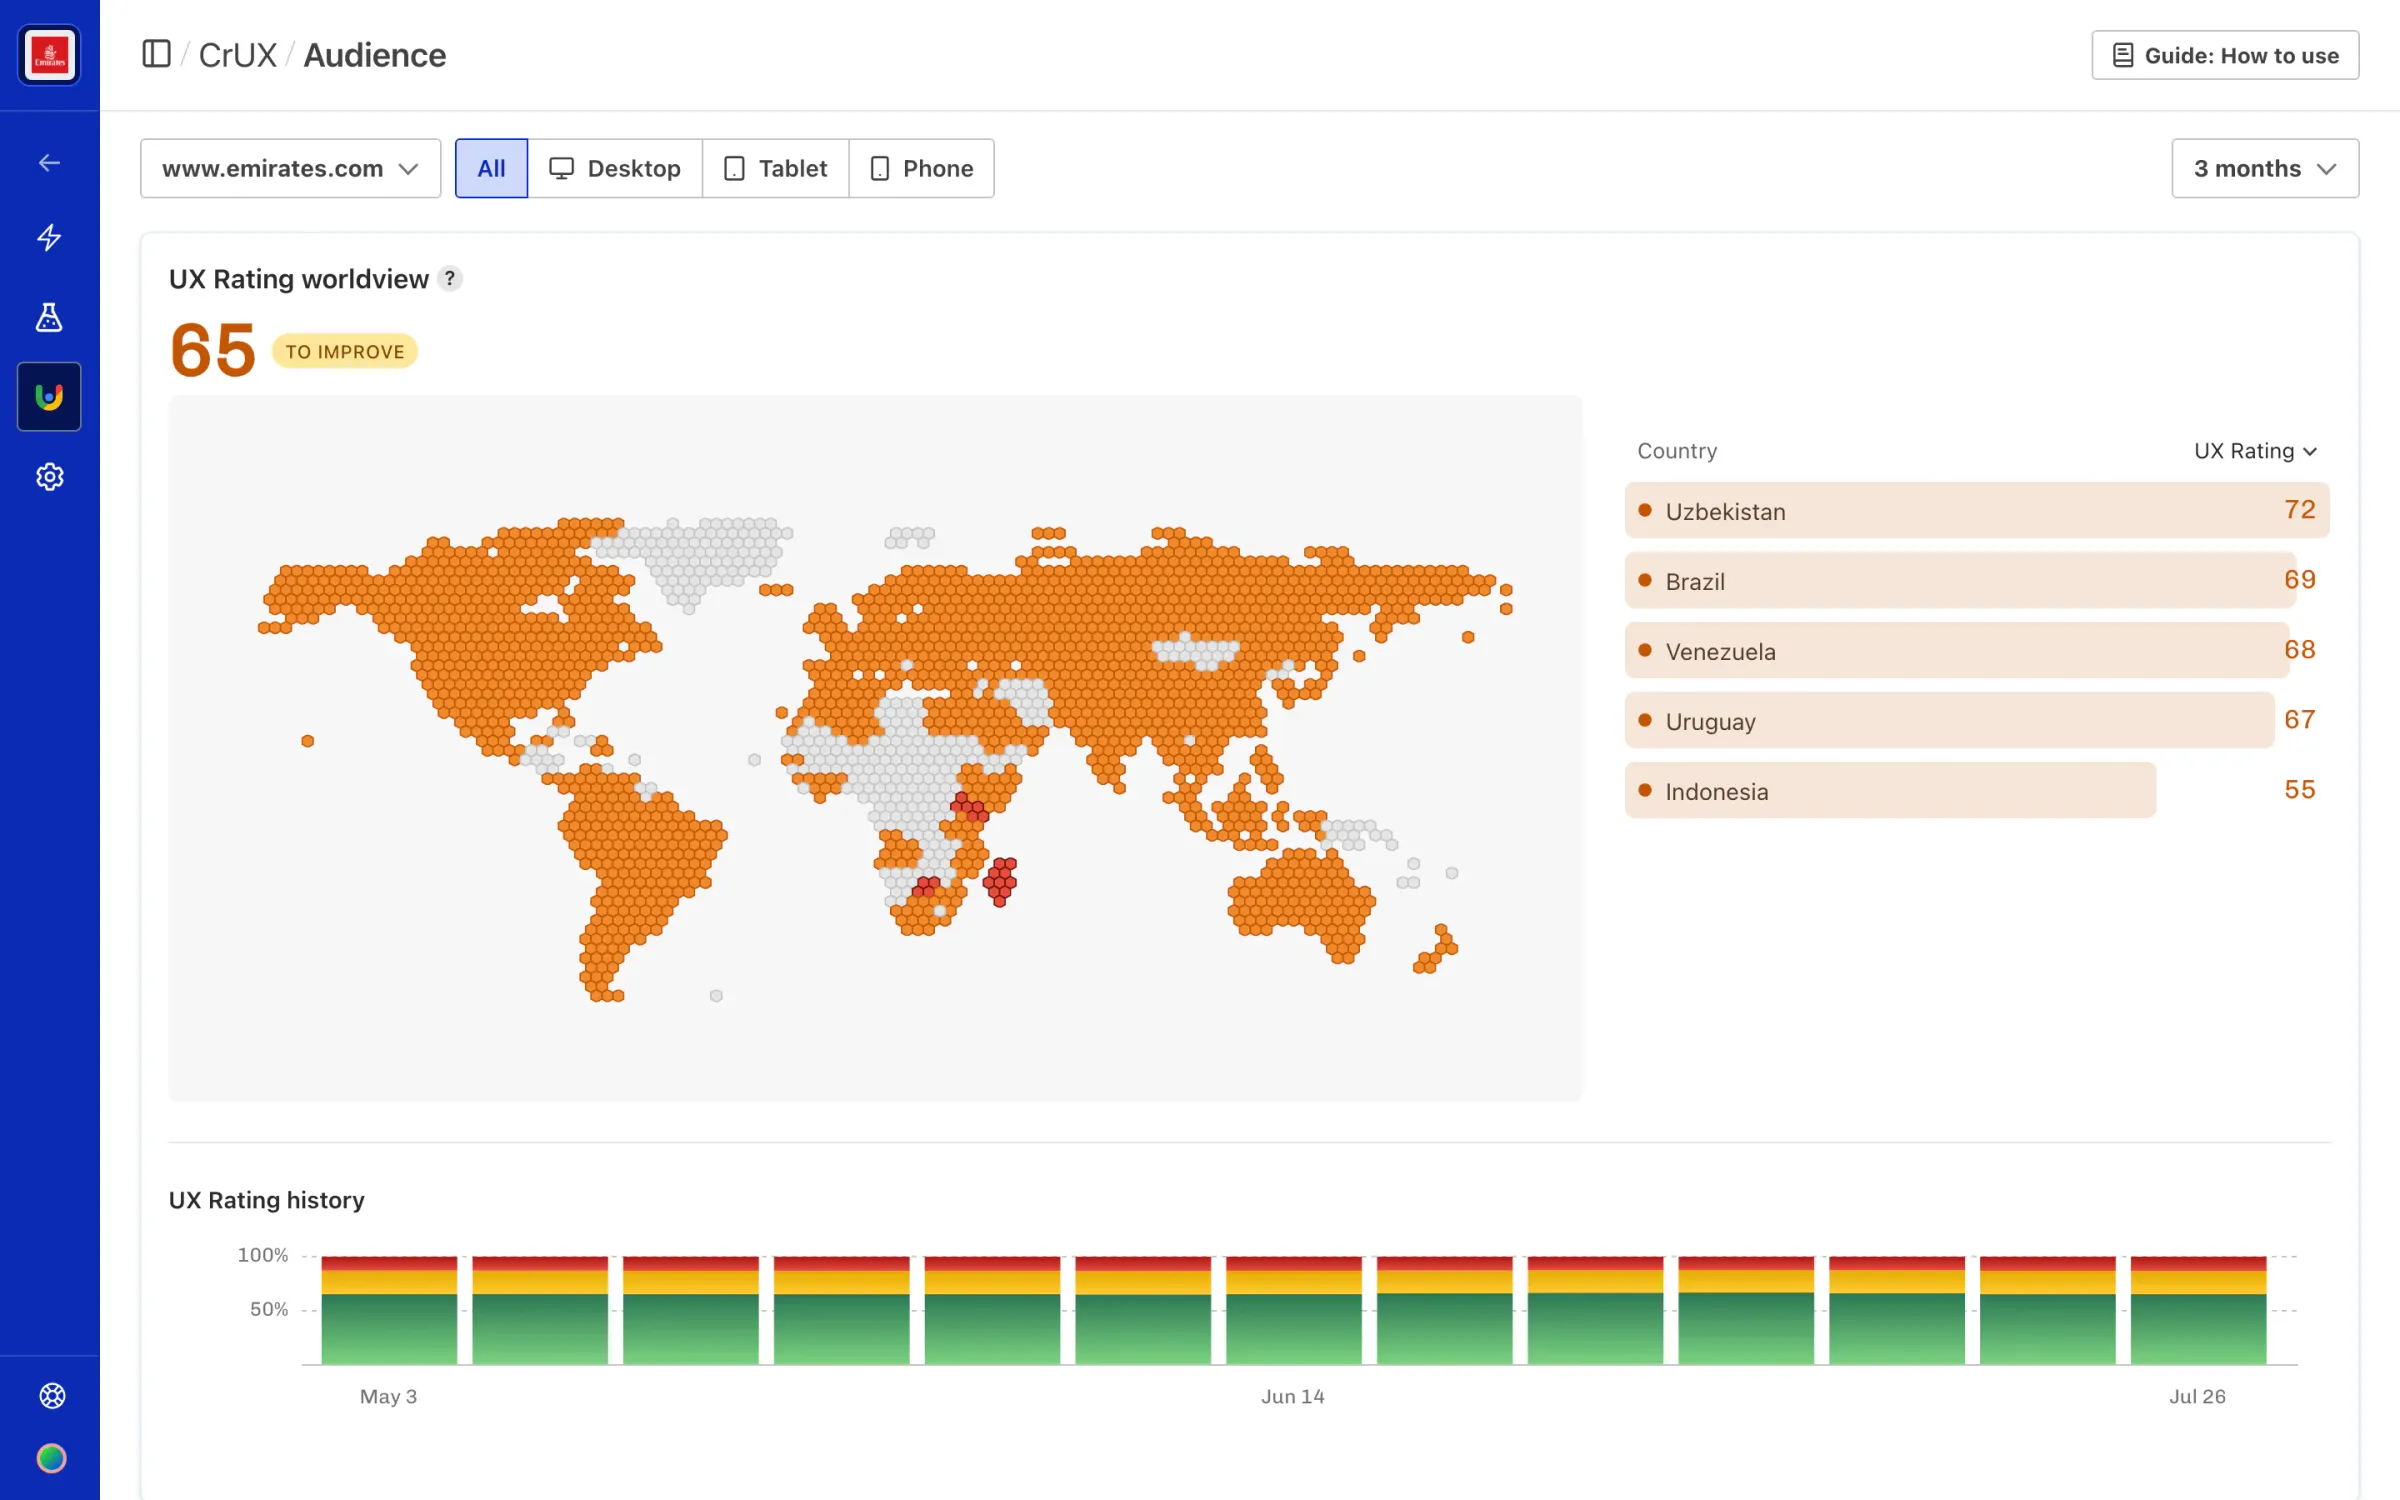Open settings gear in sidebar

pyautogui.click(x=49, y=477)
